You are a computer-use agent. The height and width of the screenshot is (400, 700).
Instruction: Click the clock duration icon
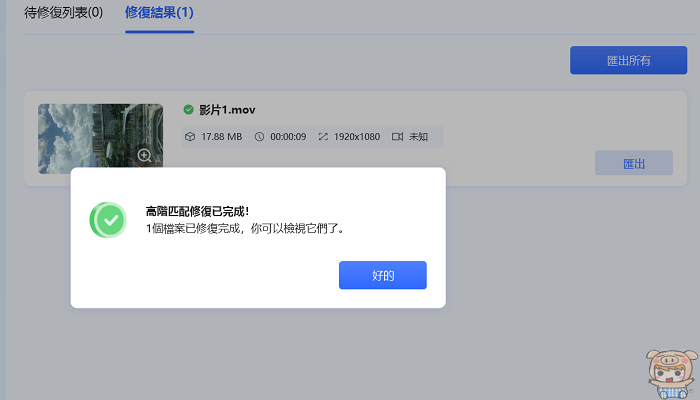tap(259, 137)
